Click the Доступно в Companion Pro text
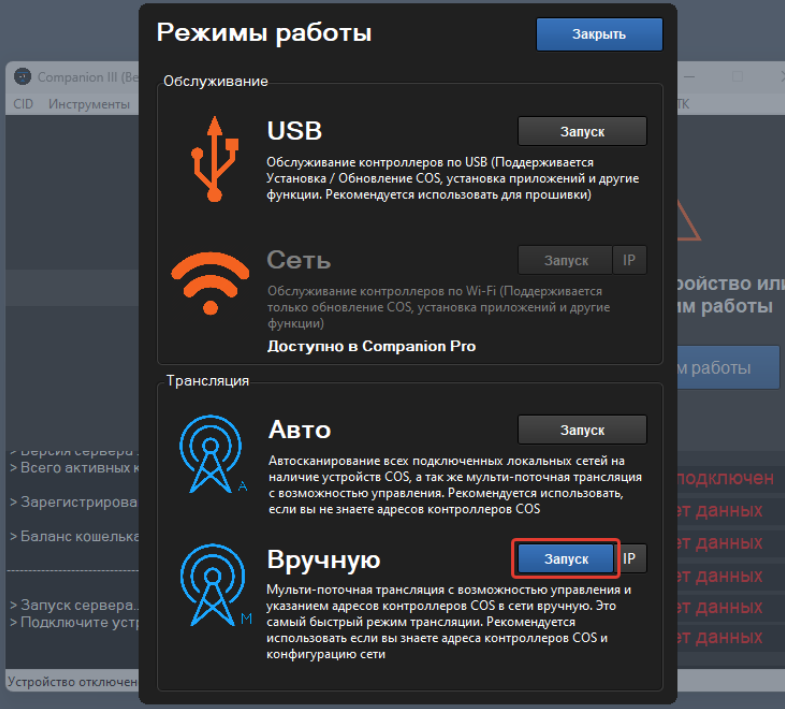The width and height of the screenshot is (785, 709). coord(371,346)
